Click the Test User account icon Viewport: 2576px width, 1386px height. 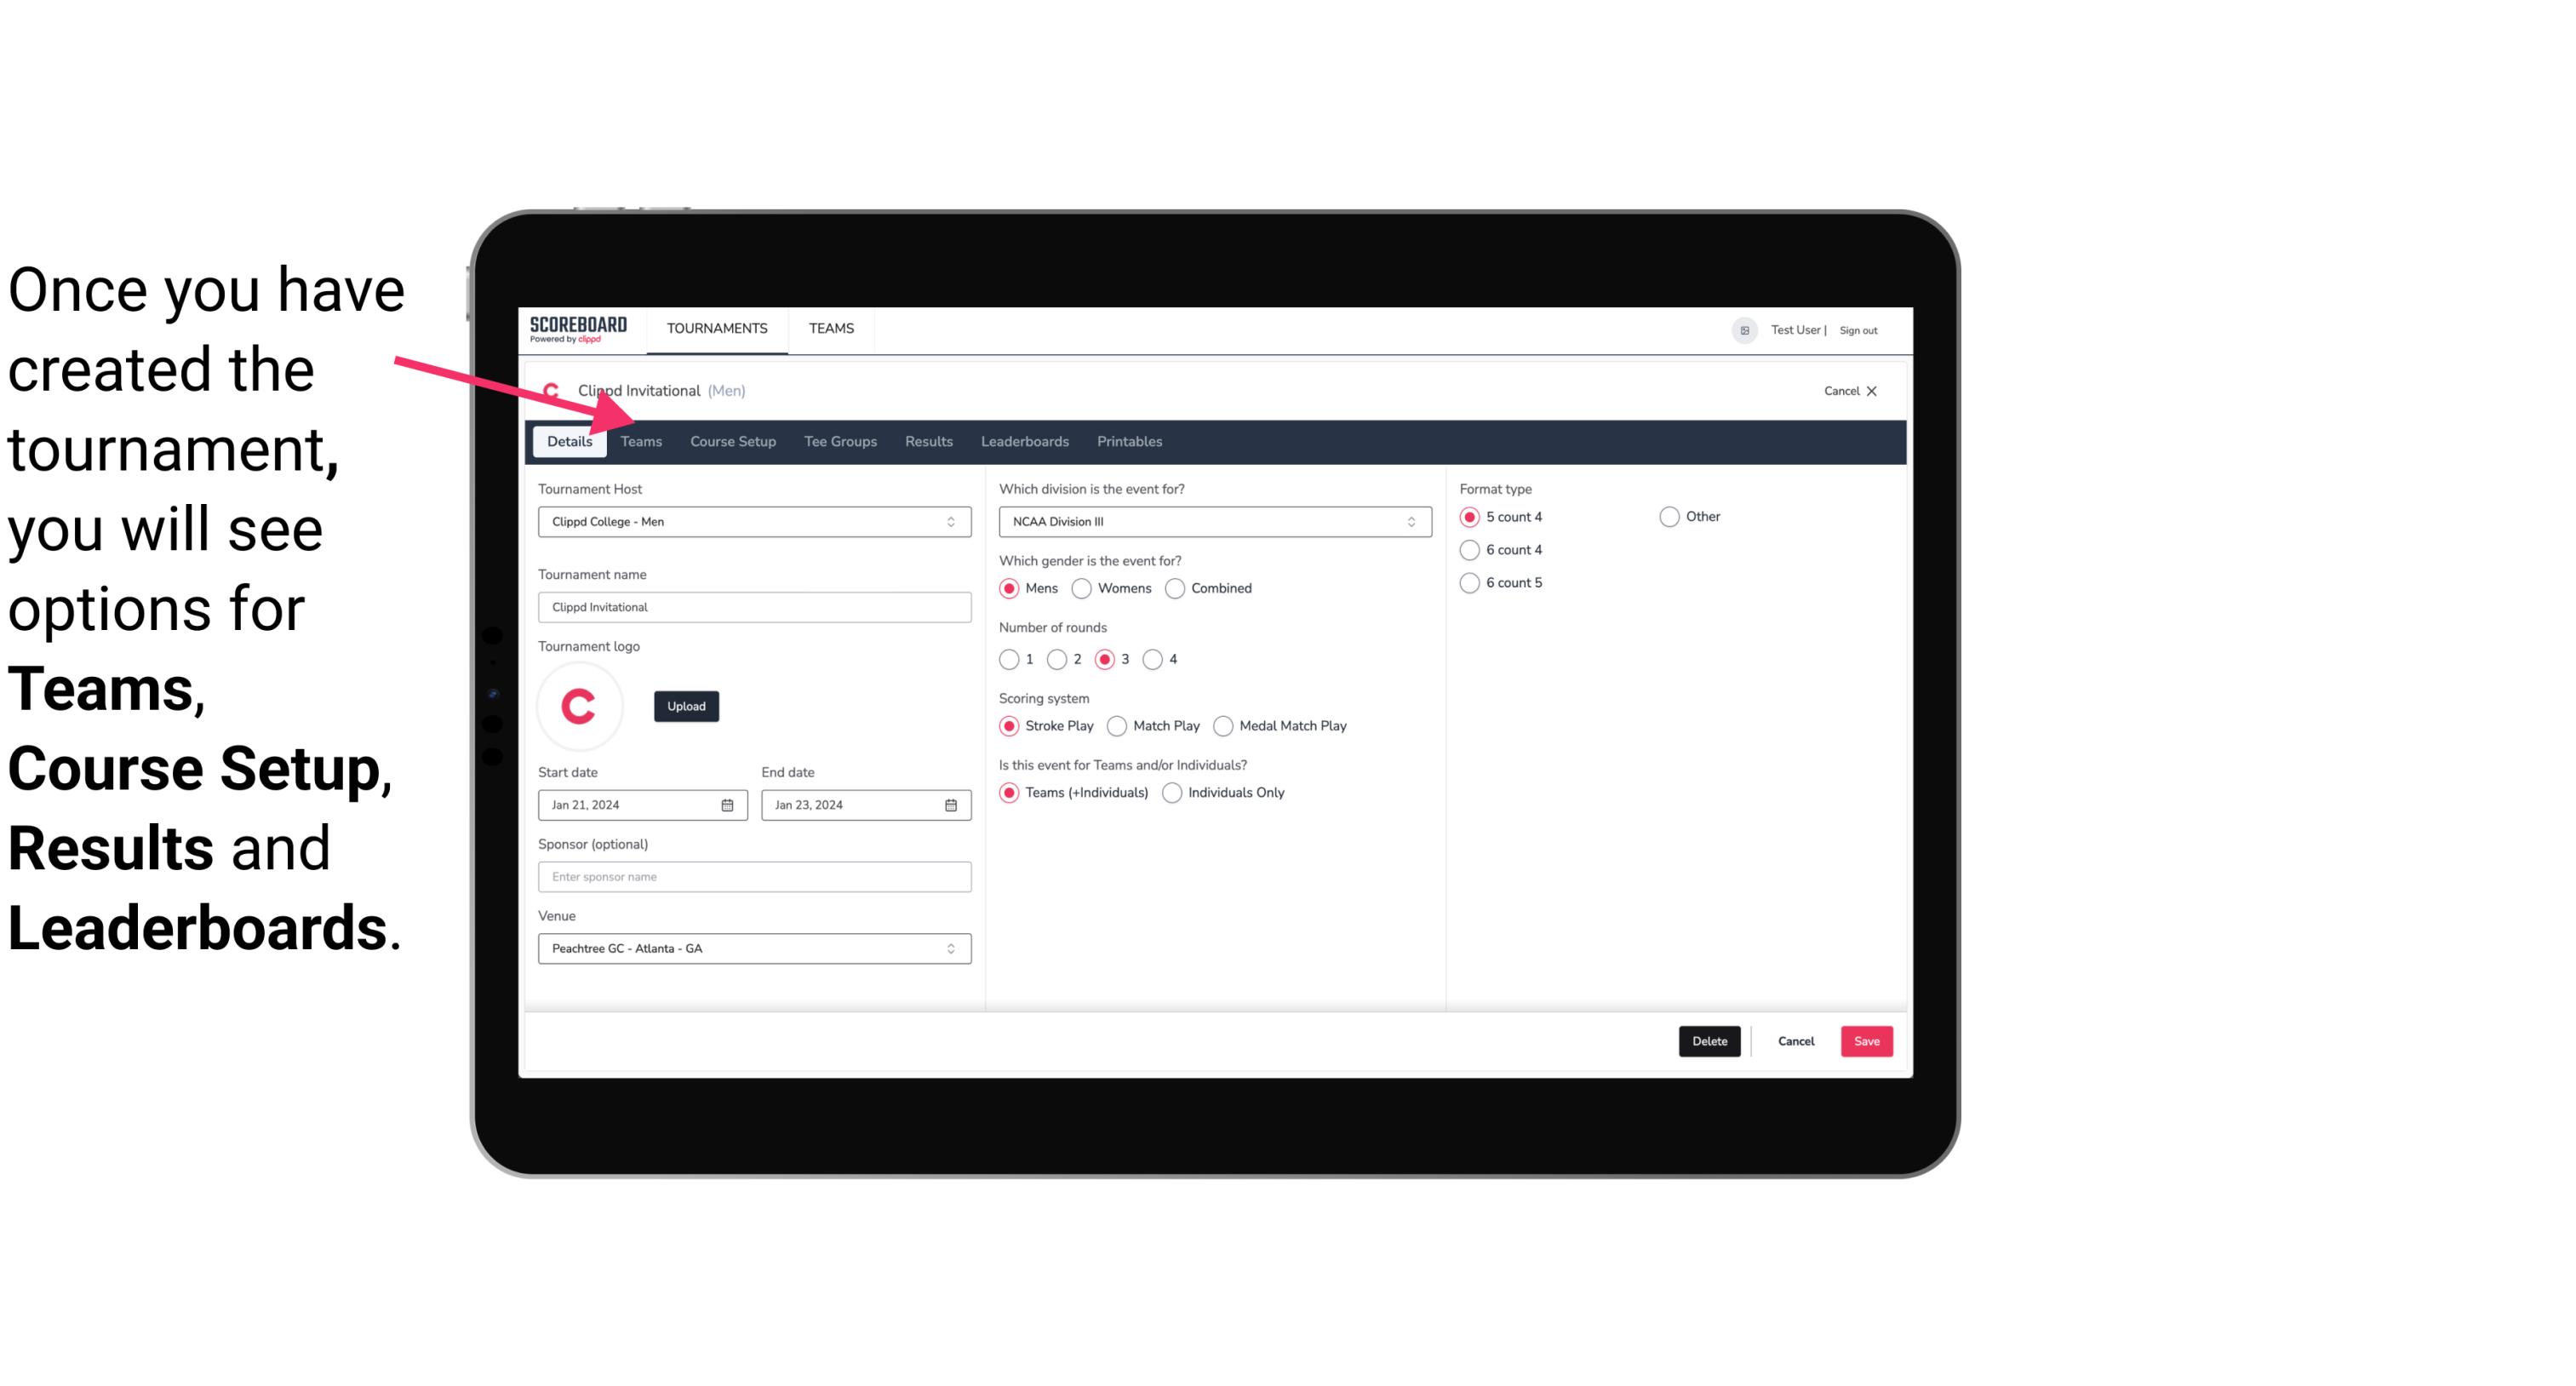pyautogui.click(x=1747, y=329)
